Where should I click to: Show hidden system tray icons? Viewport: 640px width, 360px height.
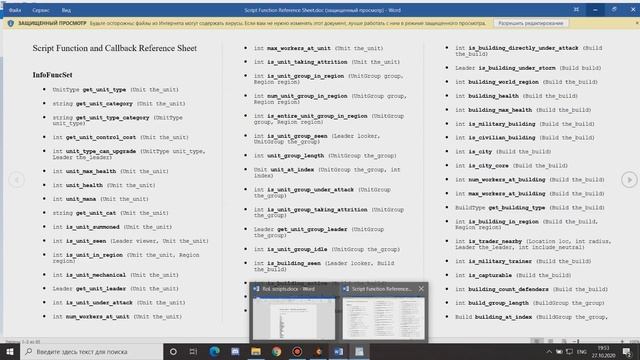click(x=549, y=351)
